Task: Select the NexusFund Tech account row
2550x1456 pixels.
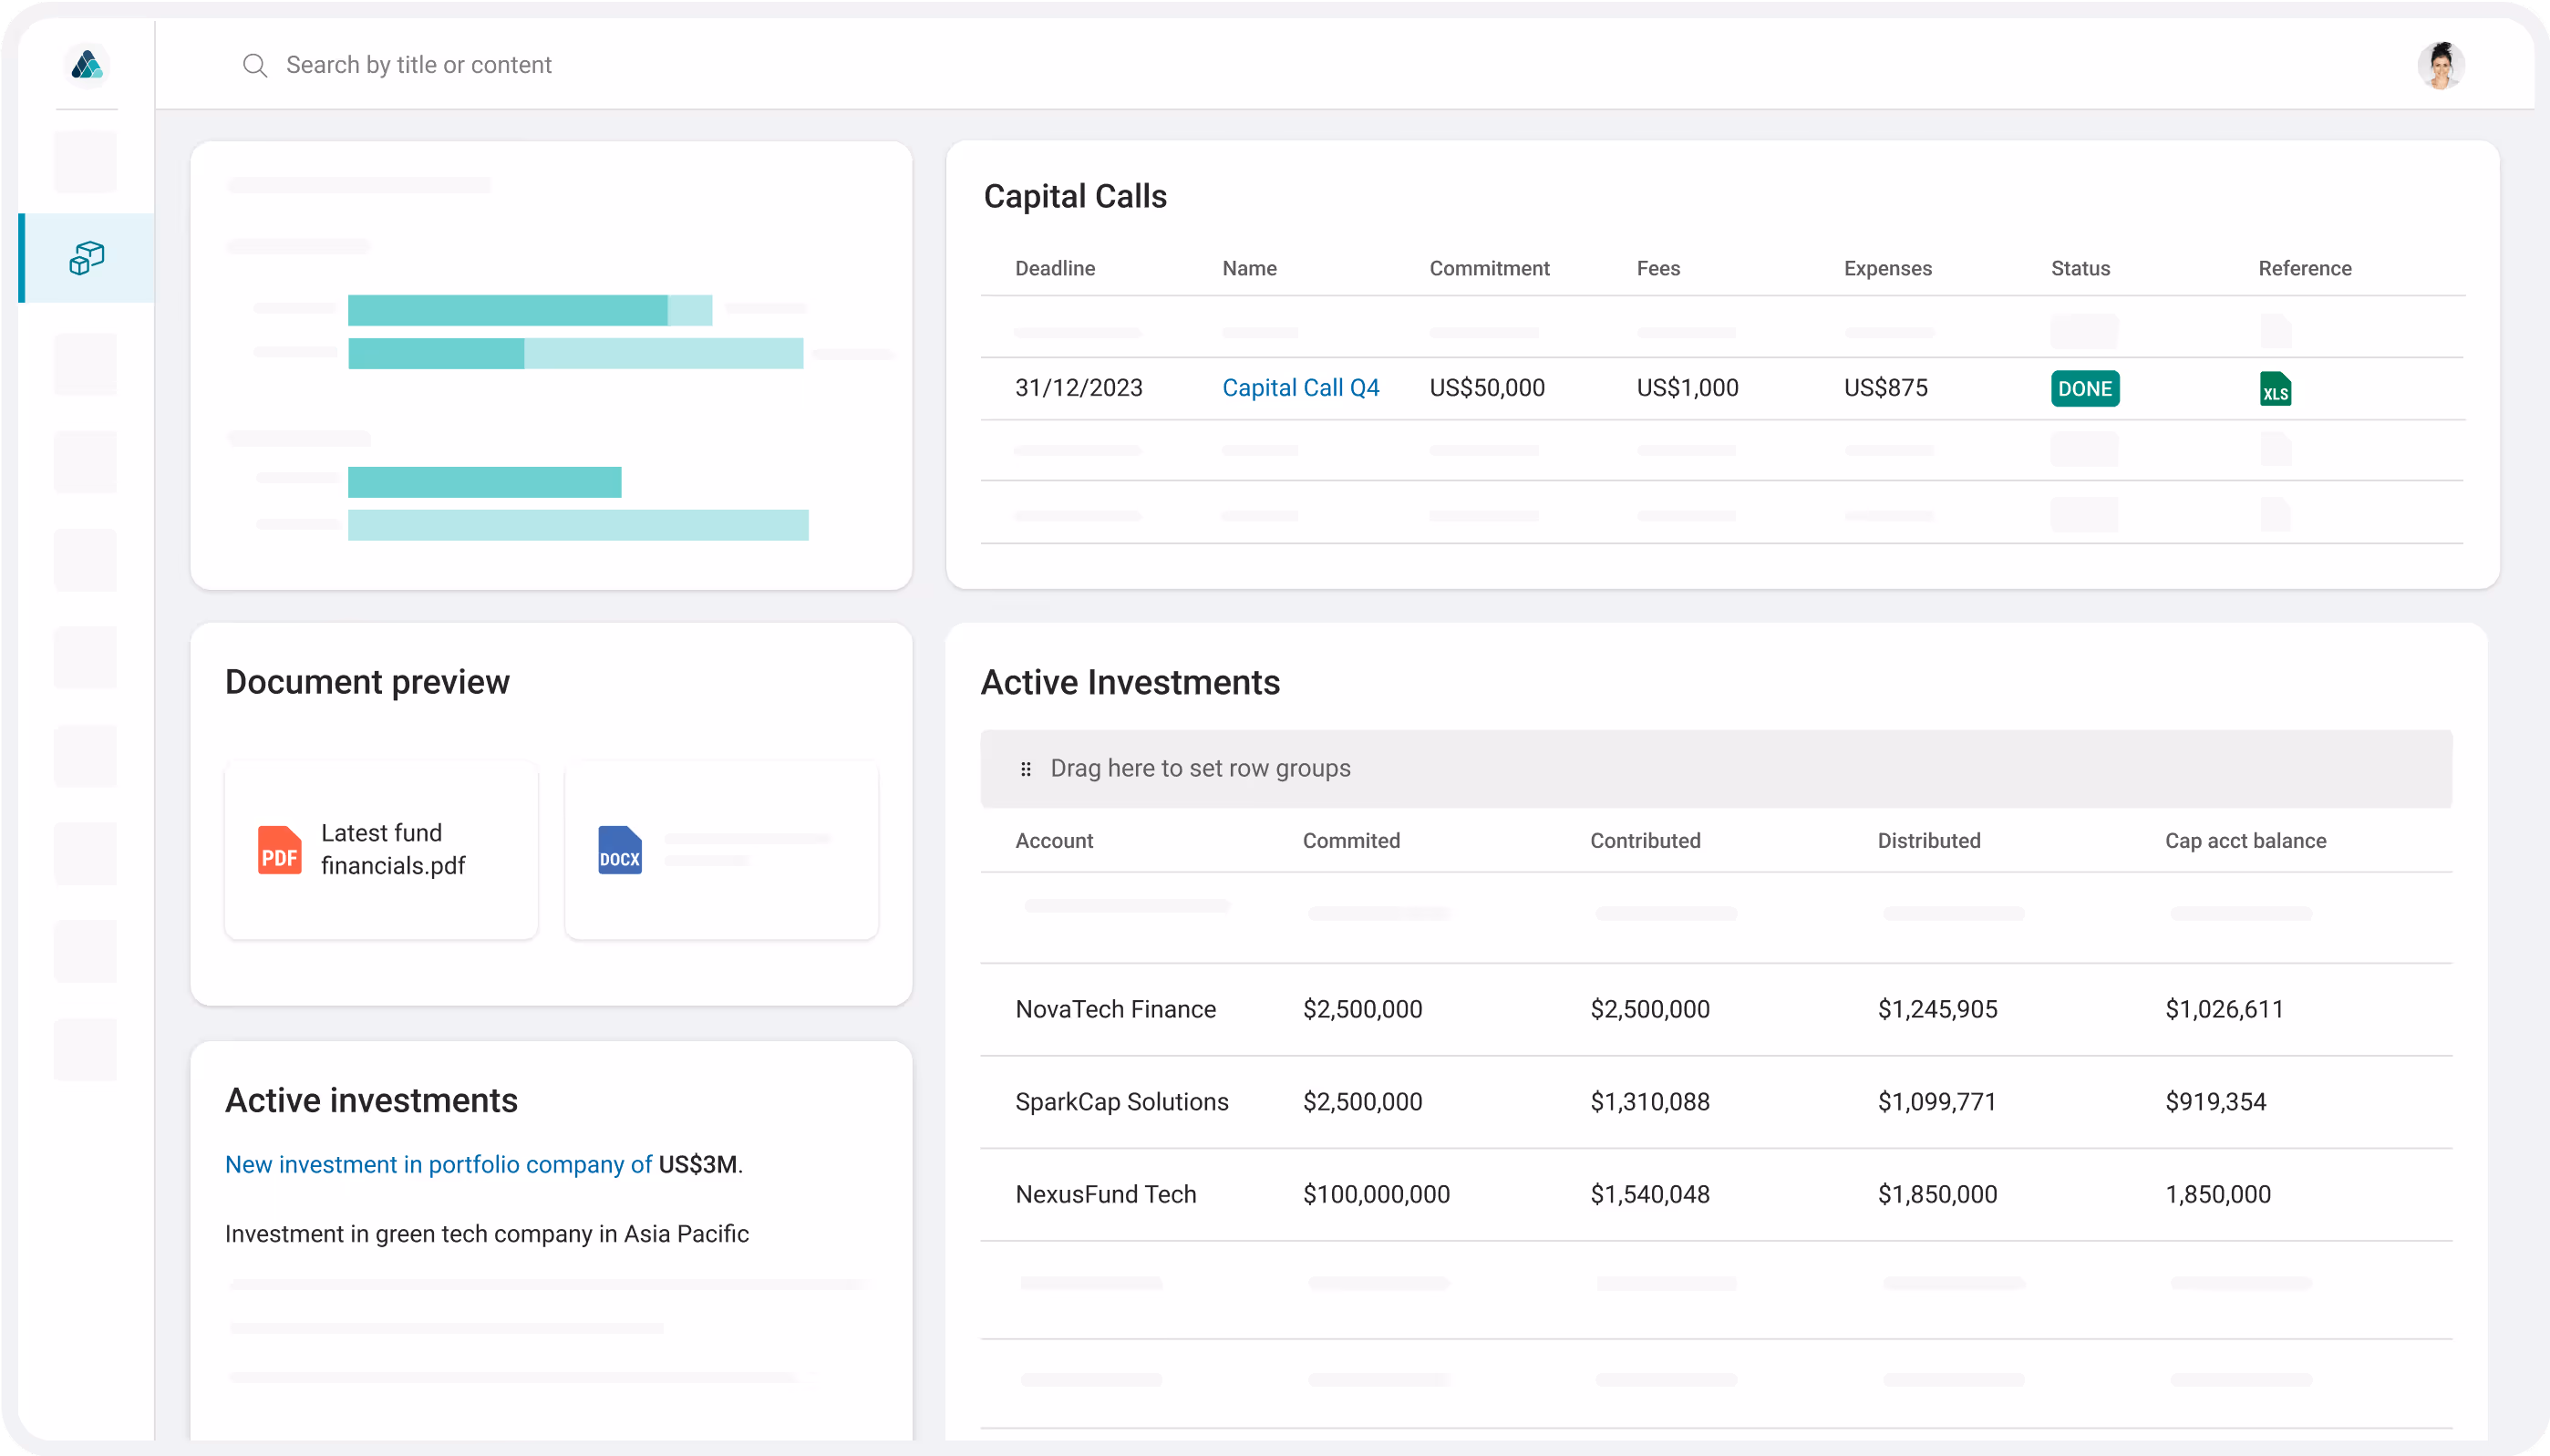Action: (x=1105, y=1194)
